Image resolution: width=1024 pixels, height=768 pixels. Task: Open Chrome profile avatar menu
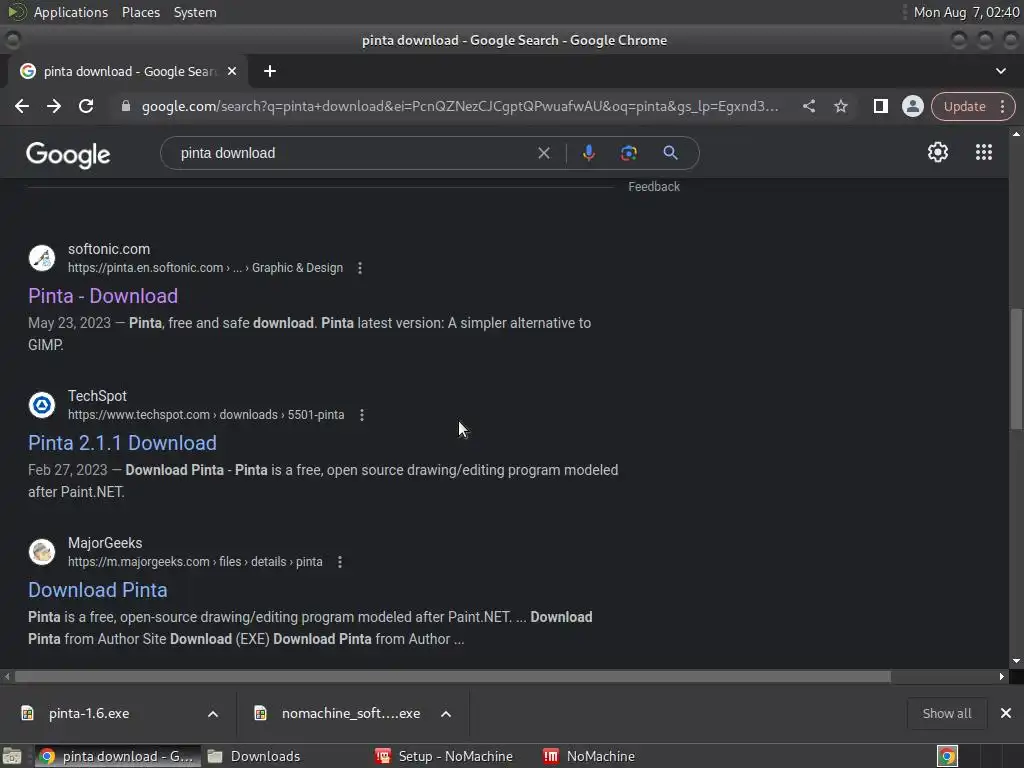click(x=912, y=106)
